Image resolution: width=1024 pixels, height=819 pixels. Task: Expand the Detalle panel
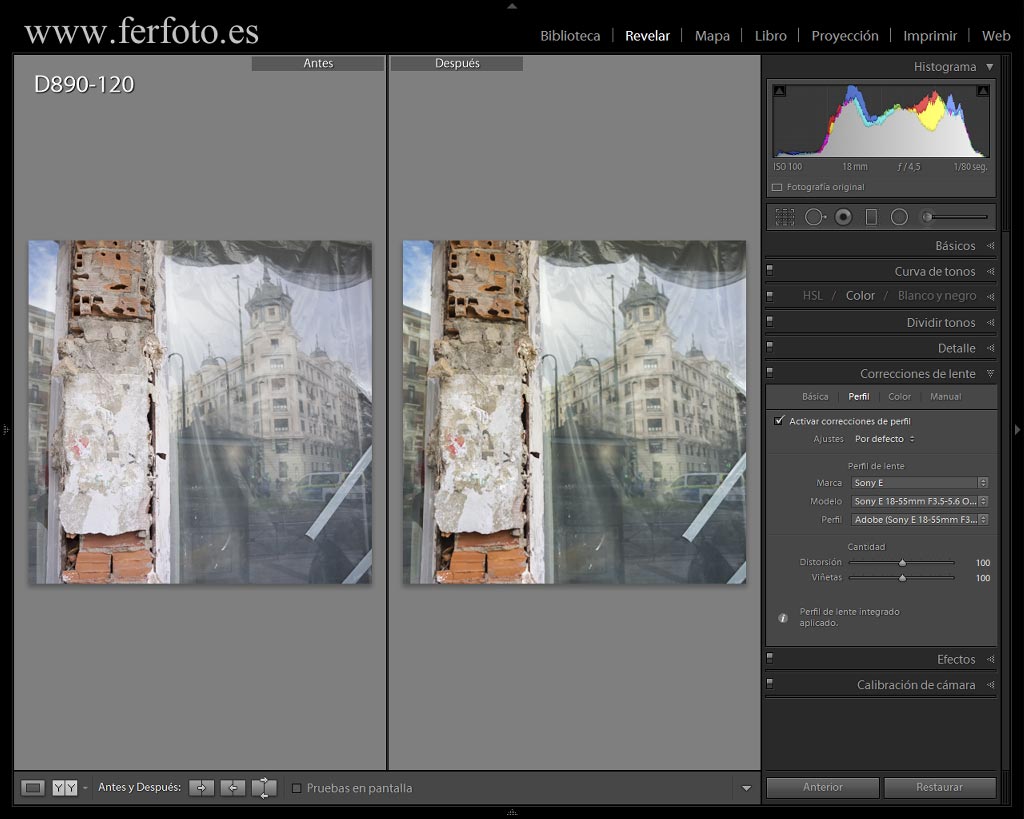(x=991, y=348)
